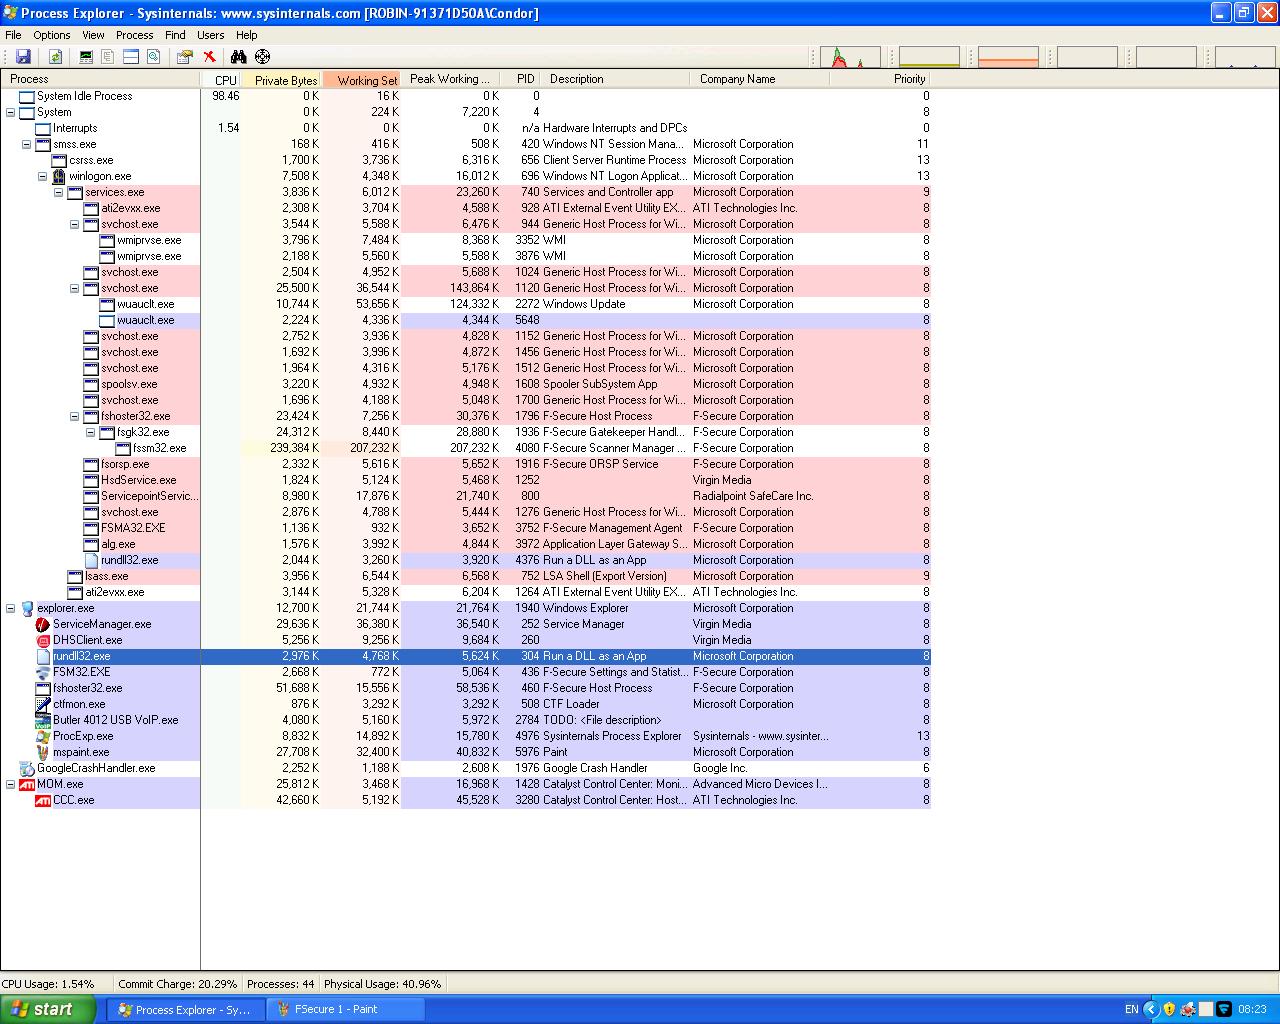1280x1024 pixels.
Task: Select the csrss.exe process
Action: click(x=91, y=160)
